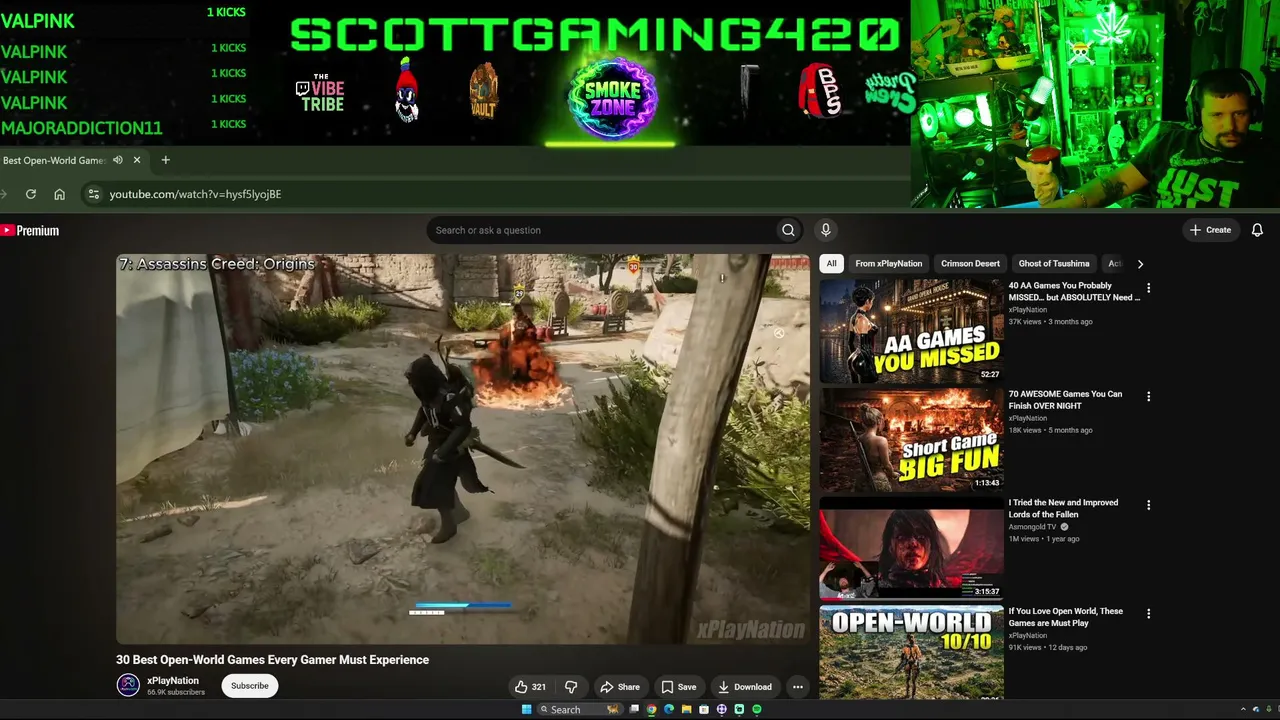Save the video to a playlist
Screen dimensions: 1280x720
[x=678, y=687]
